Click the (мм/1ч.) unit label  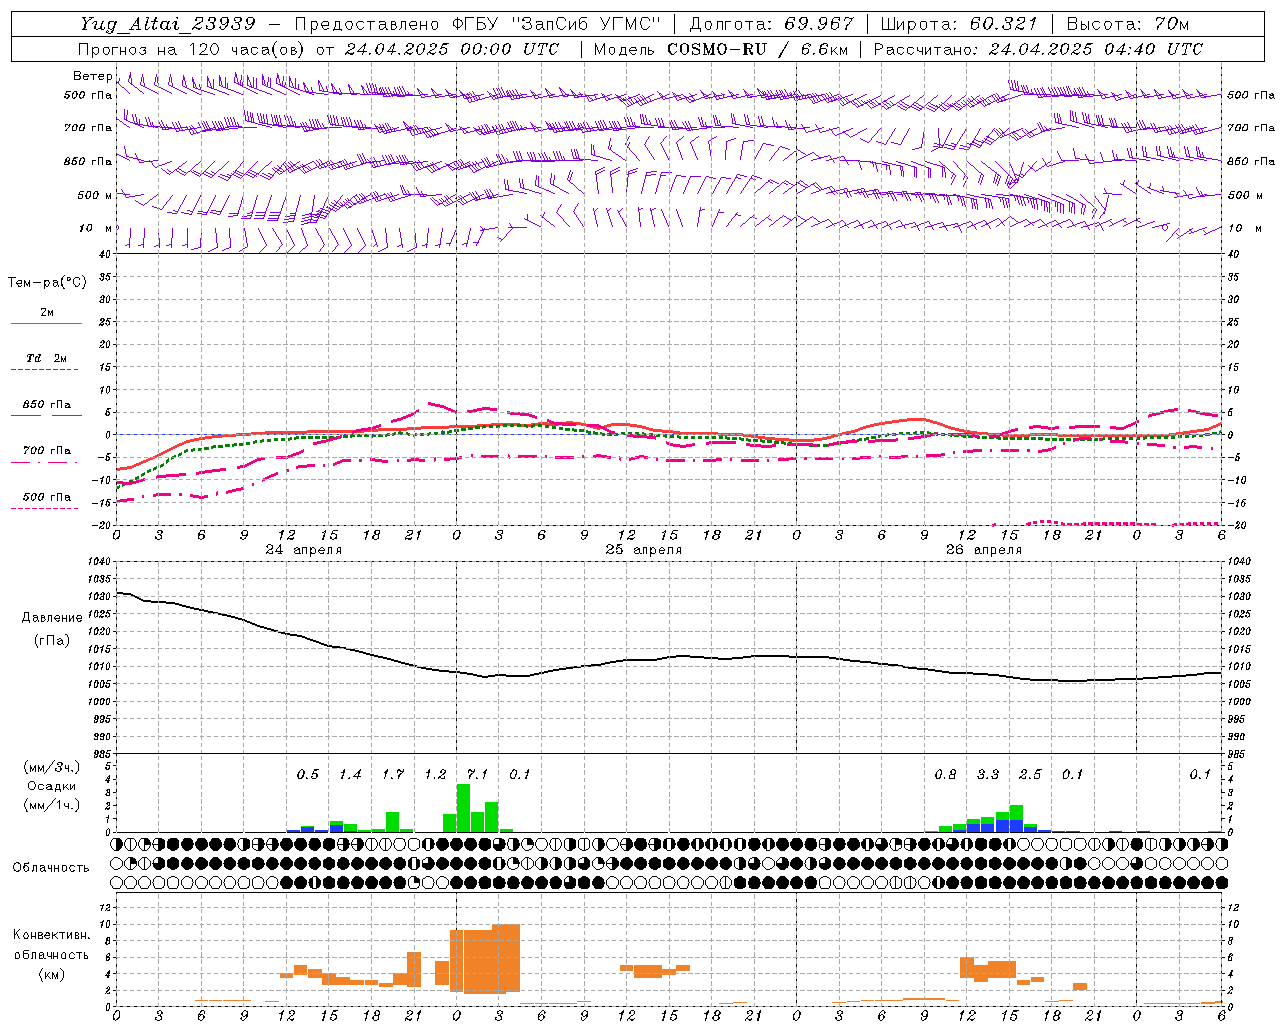tap(51, 805)
